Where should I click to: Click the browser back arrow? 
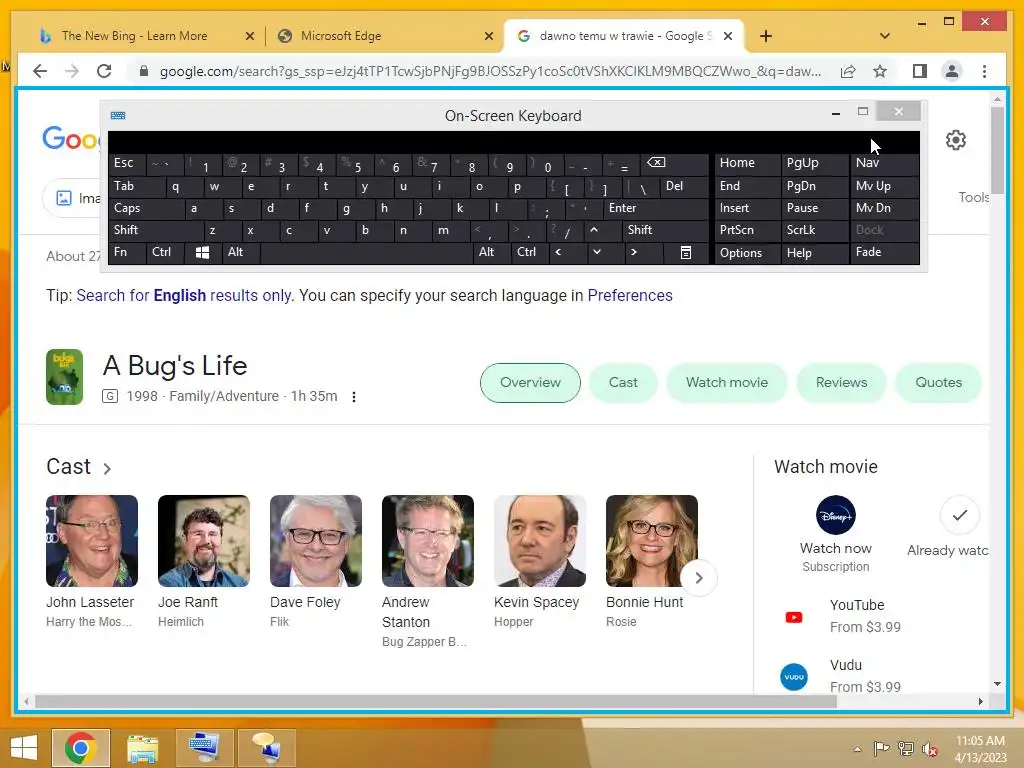pyautogui.click(x=40, y=71)
